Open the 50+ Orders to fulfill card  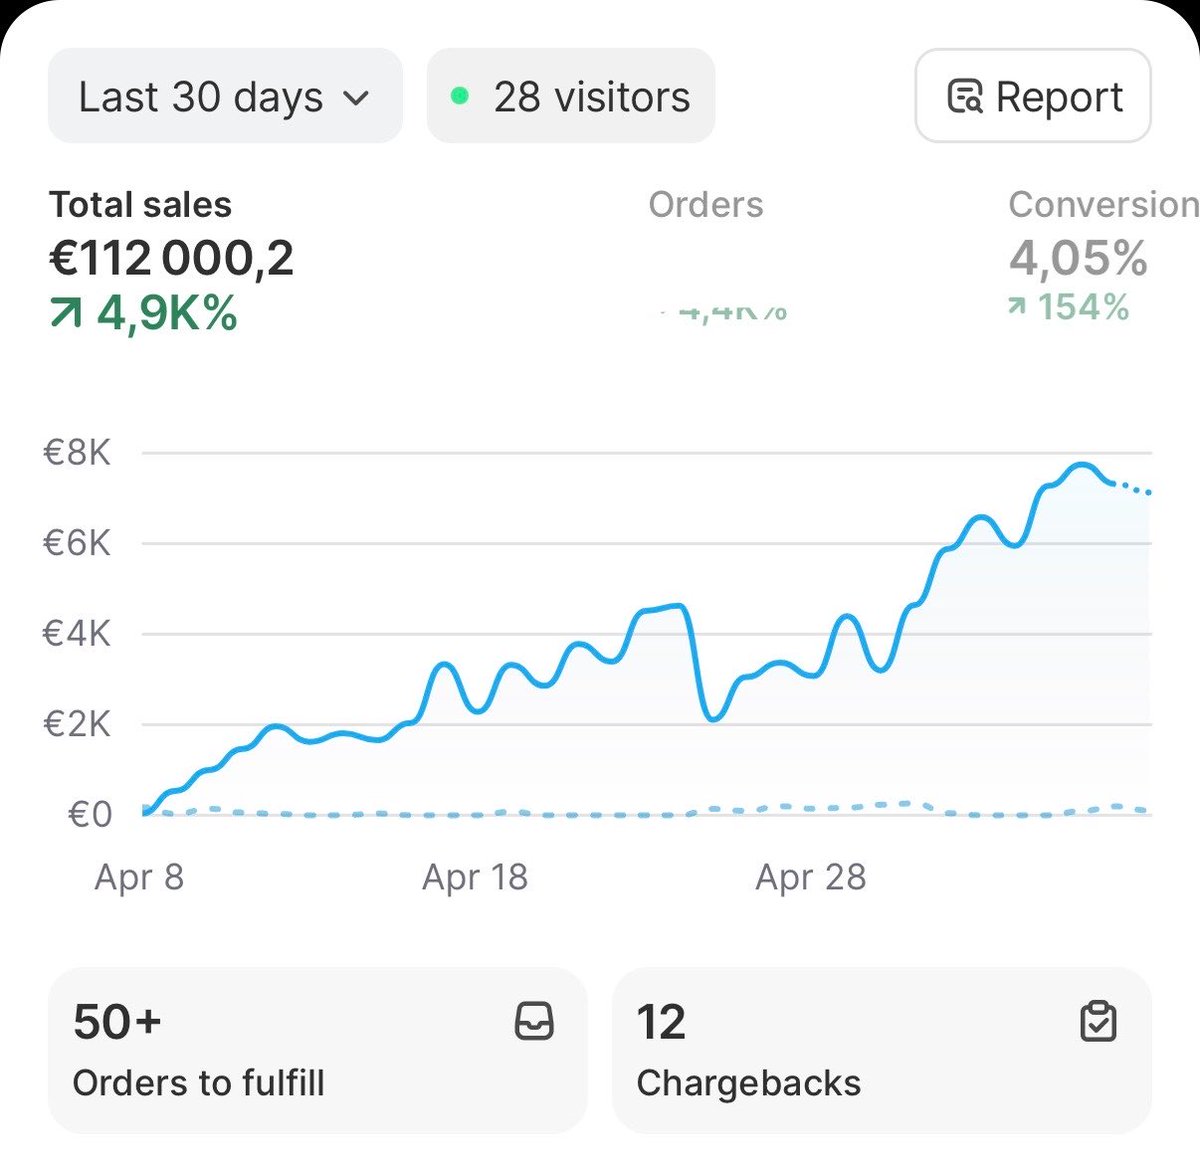(x=317, y=1050)
